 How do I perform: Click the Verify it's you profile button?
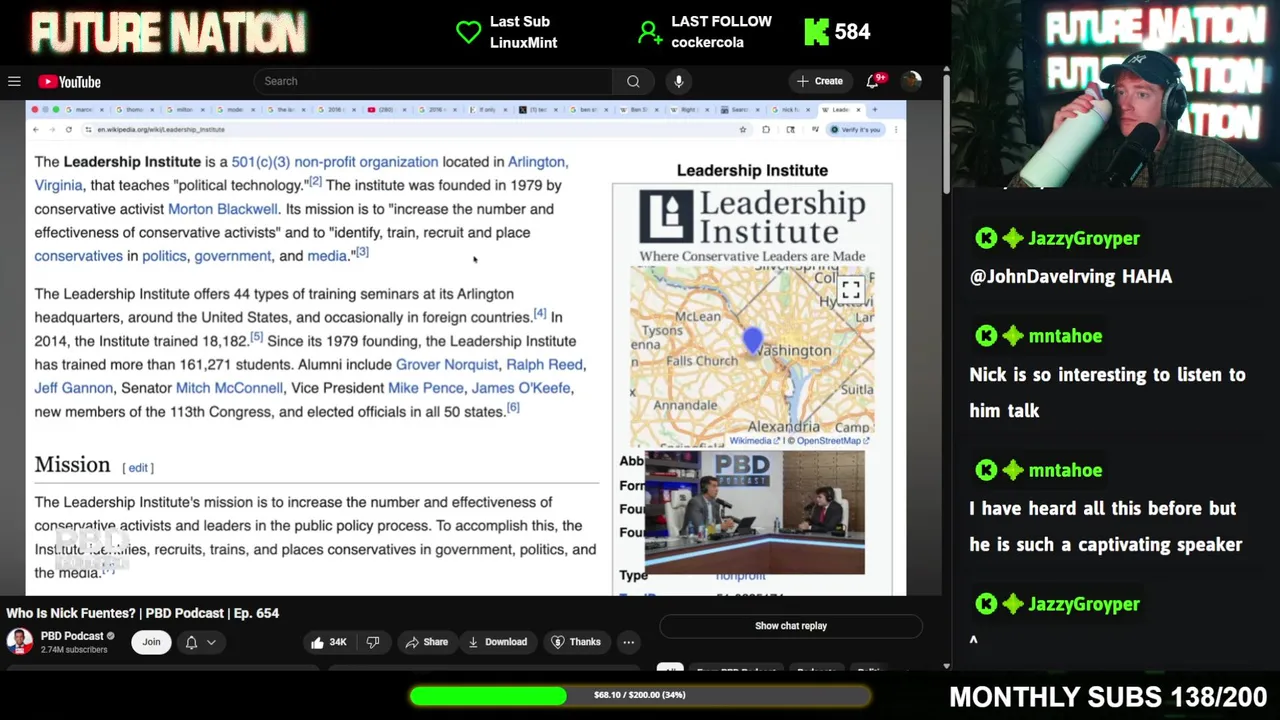click(856, 130)
